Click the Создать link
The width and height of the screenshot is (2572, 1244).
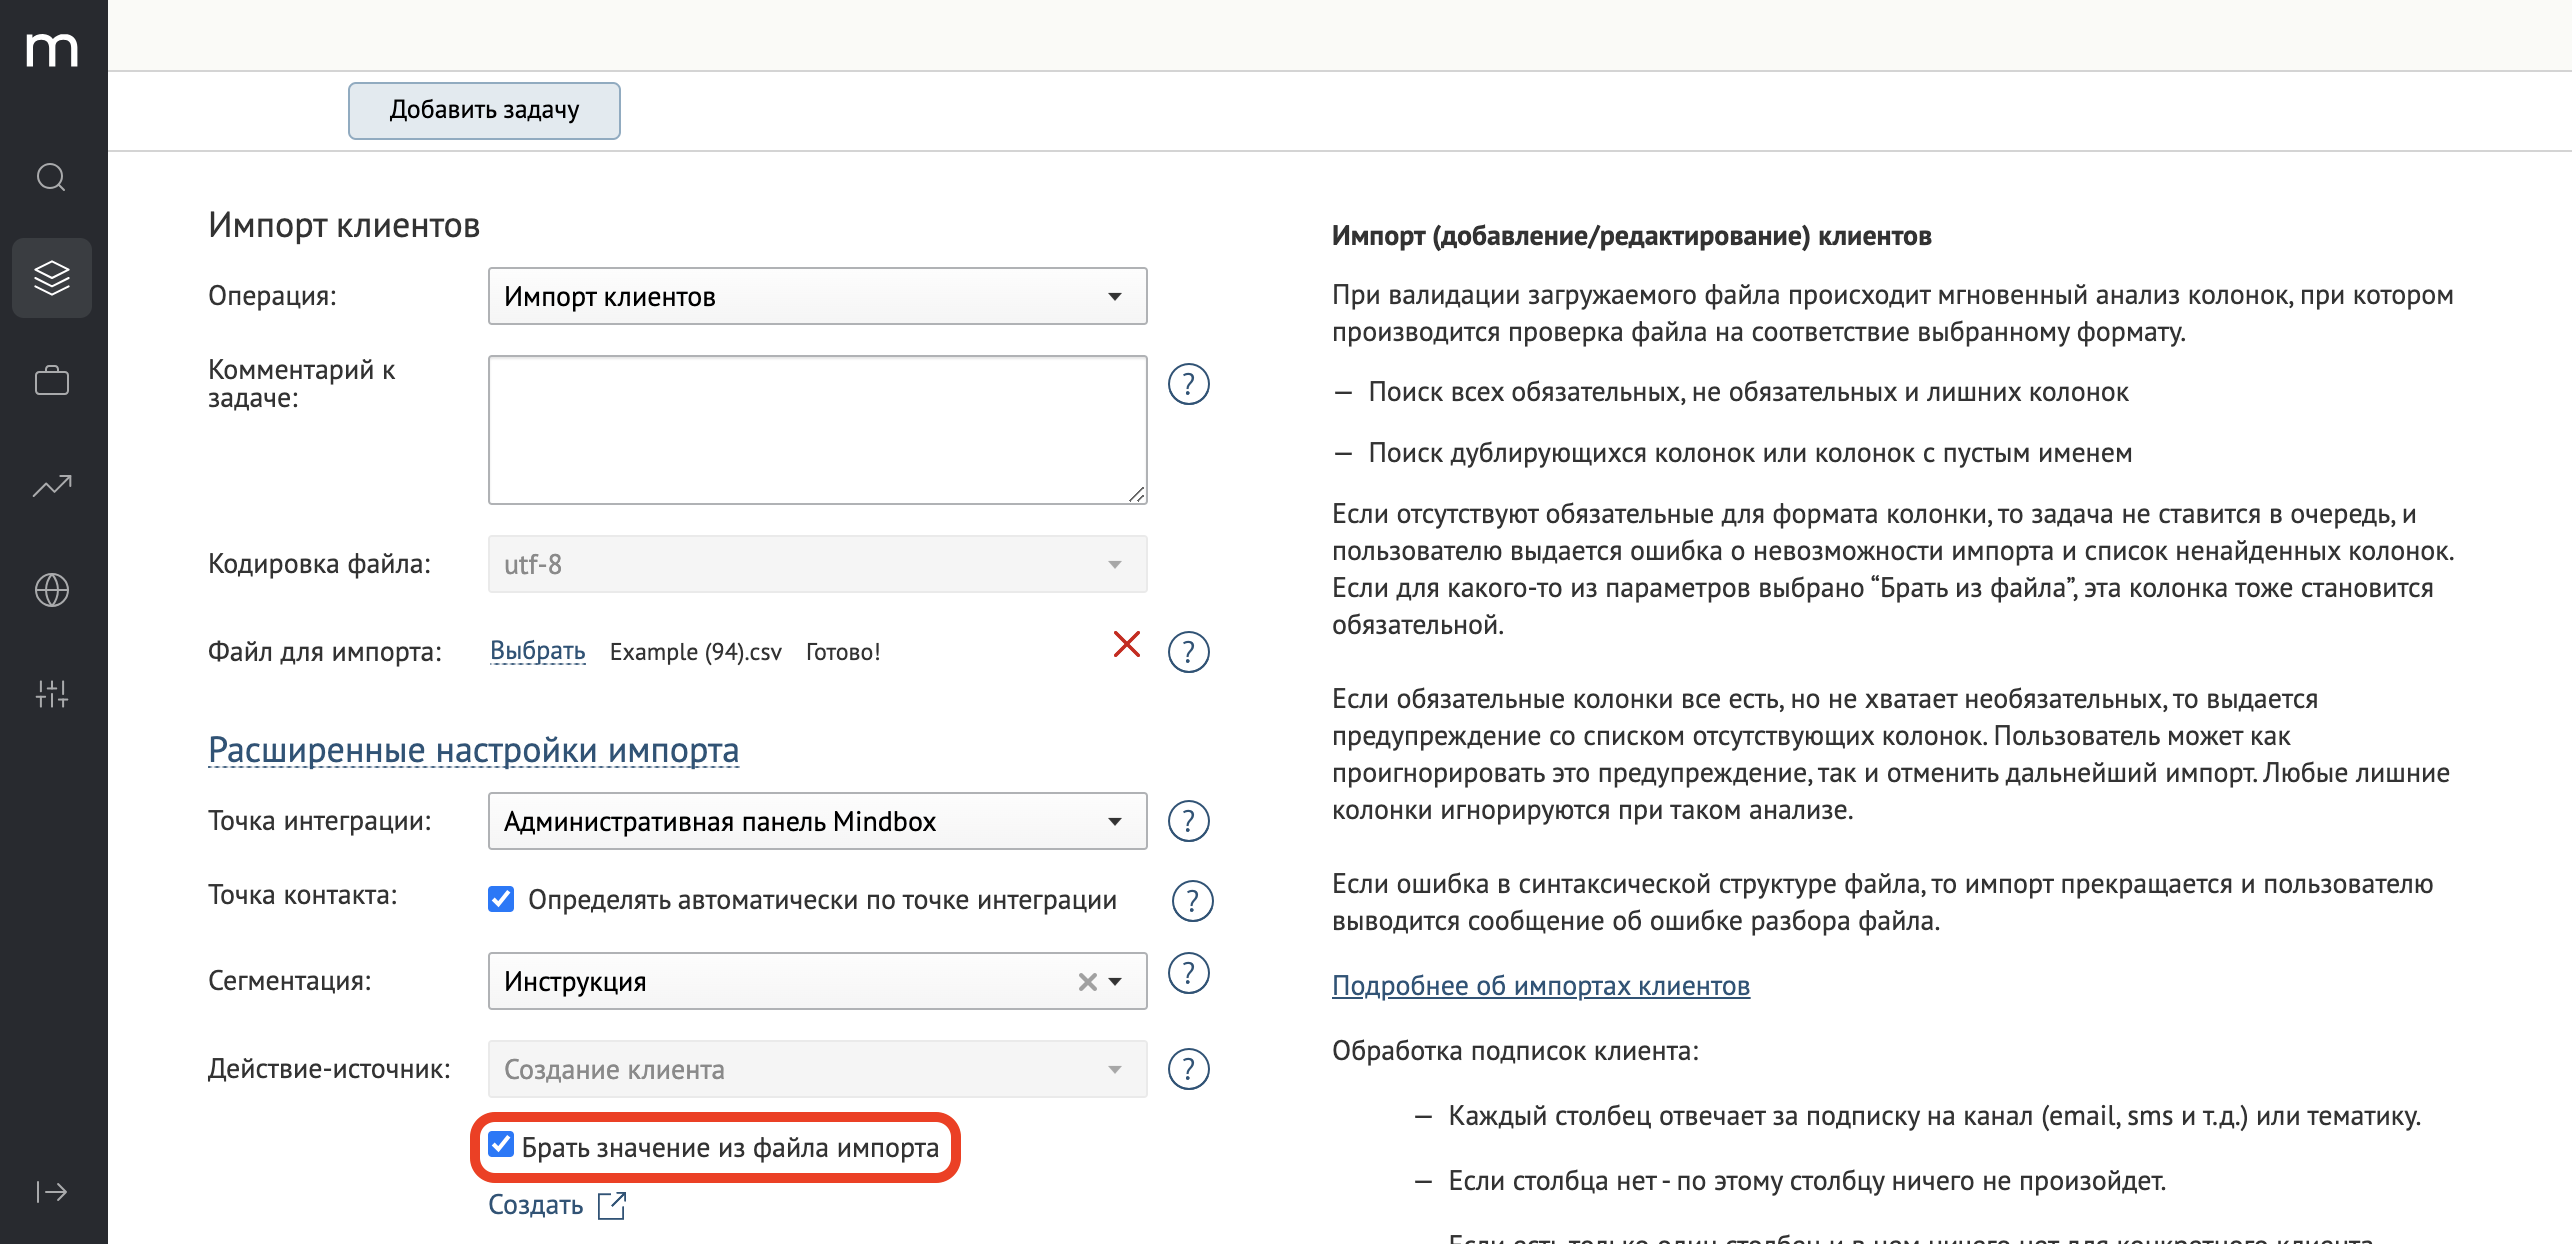(535, 1205)
